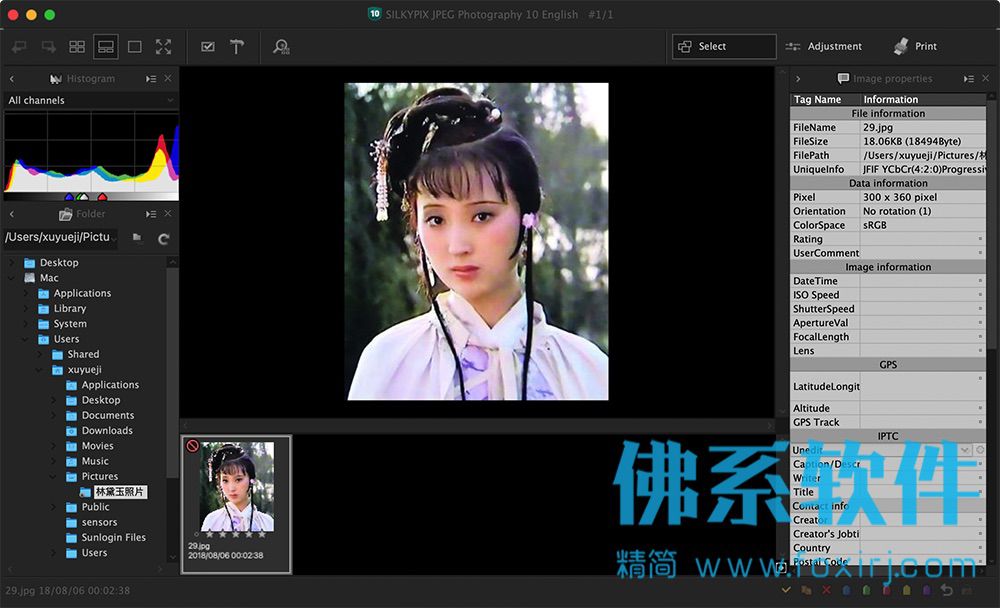Expand the Documents folder node
This screenshot has height=608, width=1000.
54,415
